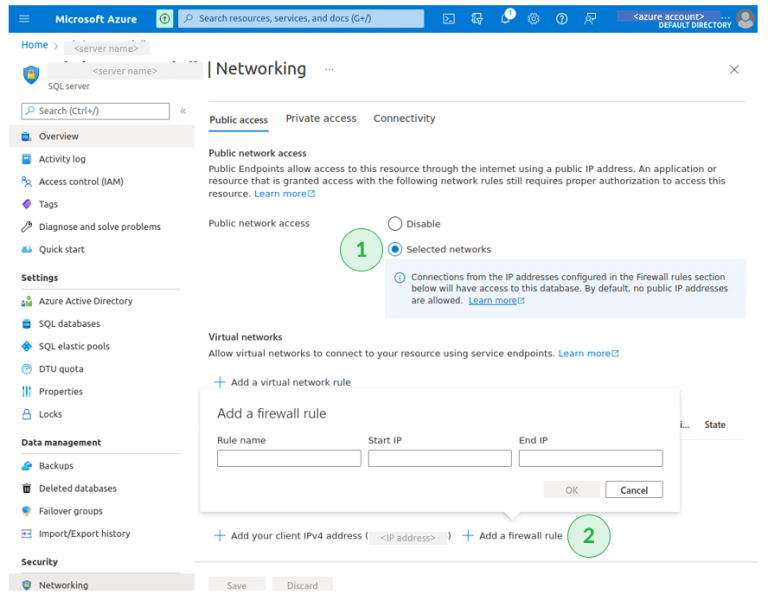Click the help question mark icon
Viewport: 768px width, 607px height.
[562, 18]
